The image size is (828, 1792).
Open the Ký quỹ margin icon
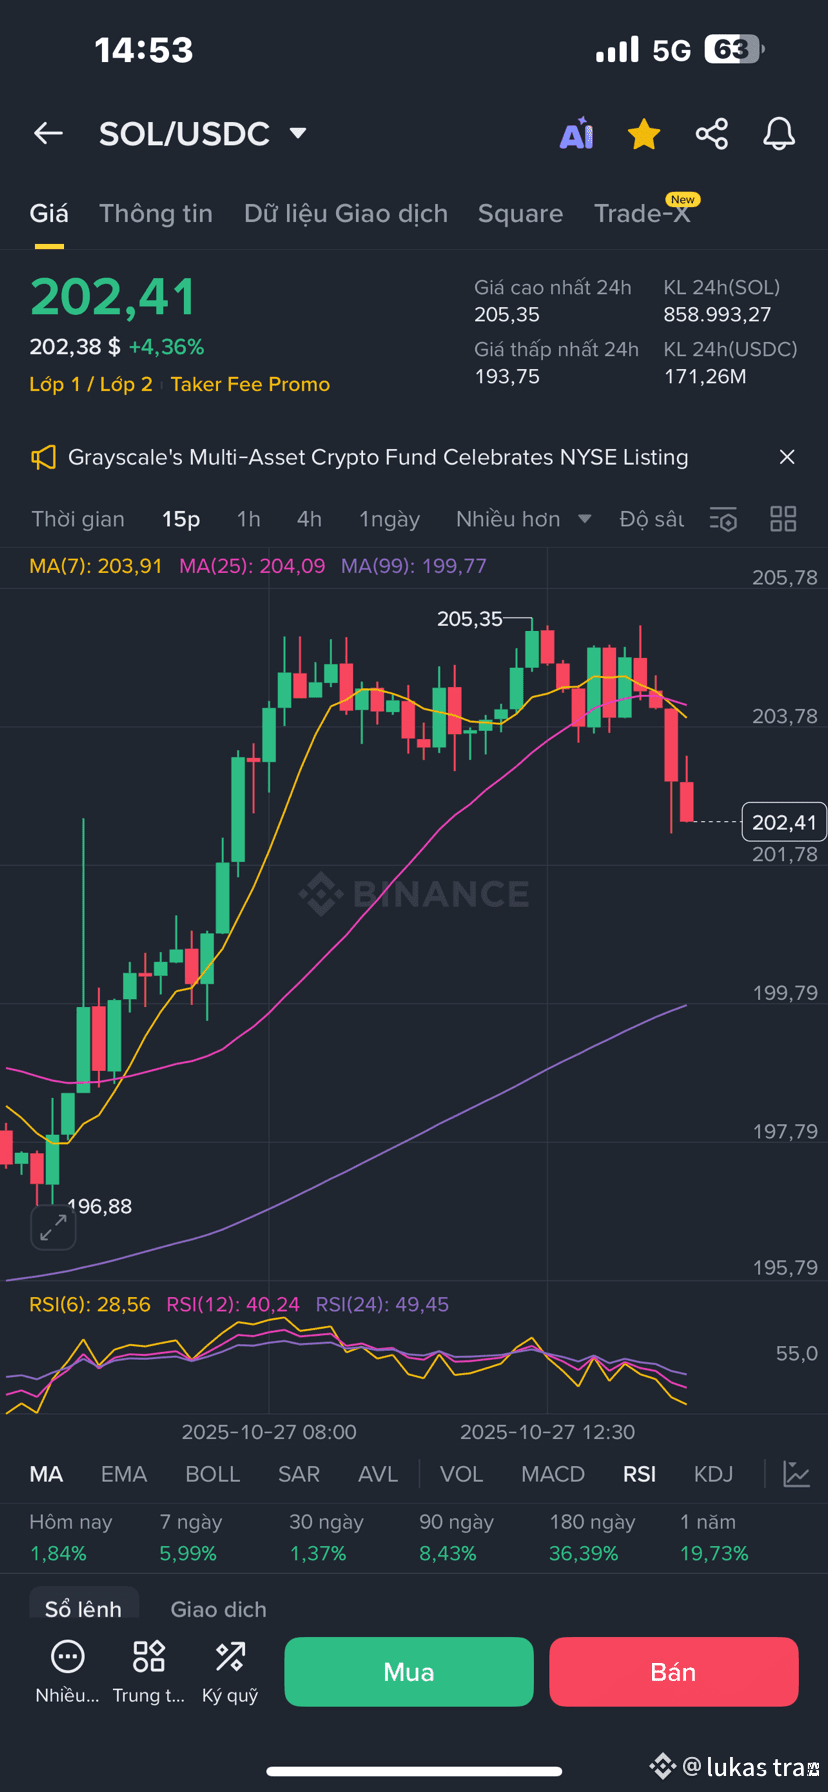point(230,1671)
